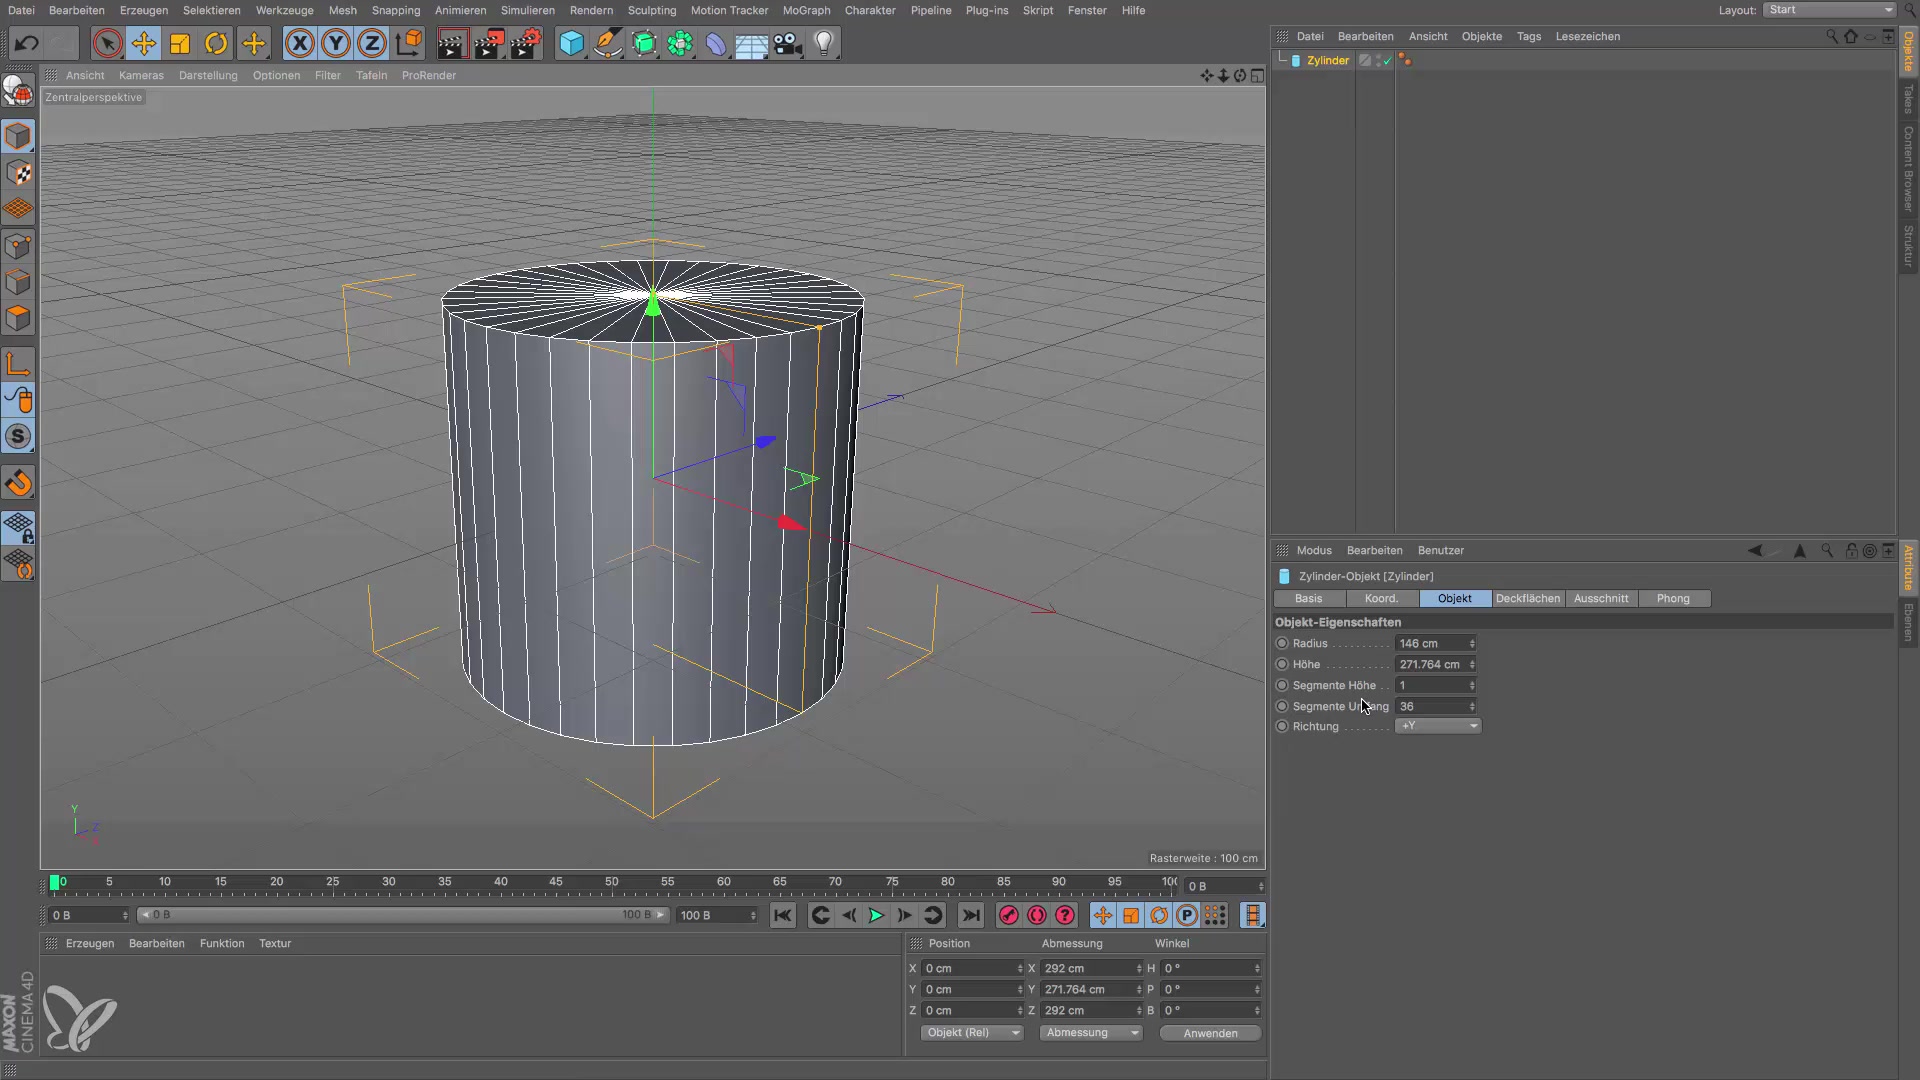Open the Objekt (Rel) dropdown

point(971,1033)
